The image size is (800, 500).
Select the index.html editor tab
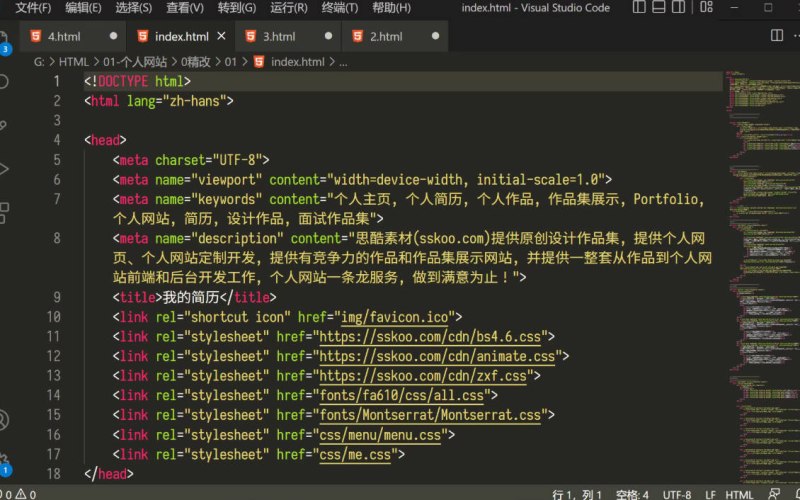click(182, 37)
